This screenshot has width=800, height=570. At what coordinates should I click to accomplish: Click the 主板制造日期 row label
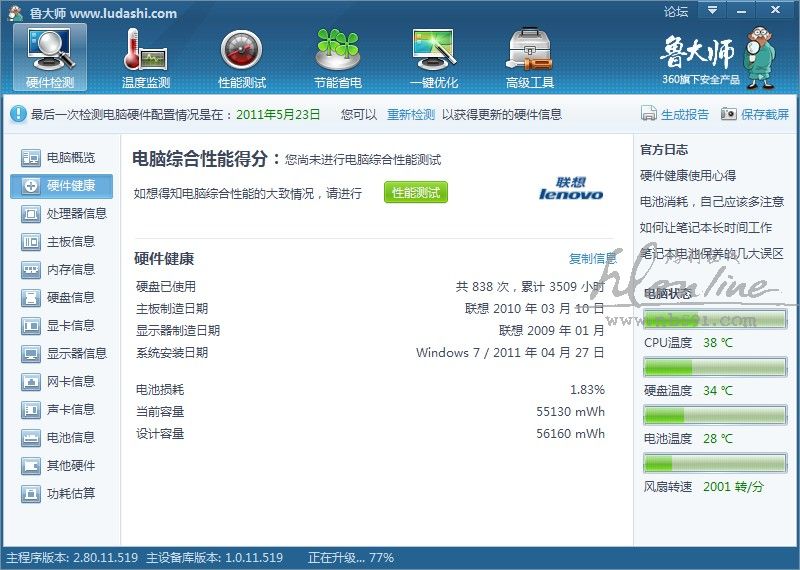[x=172, y=309]
